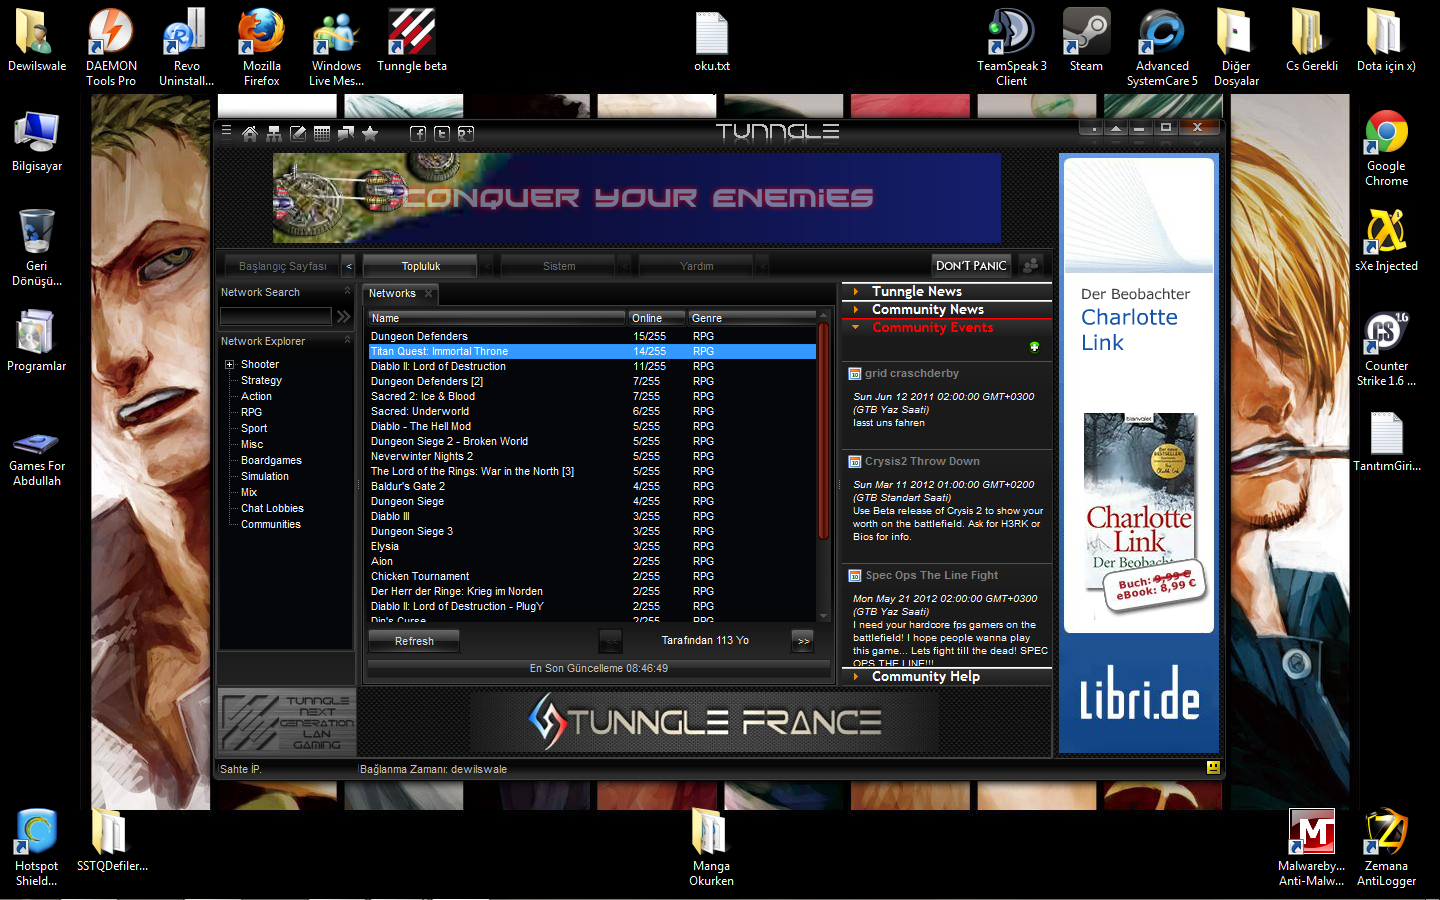Collapse the Network Search panel chevron
Screen dimensions: 1440x900
(x=347, y=291)
